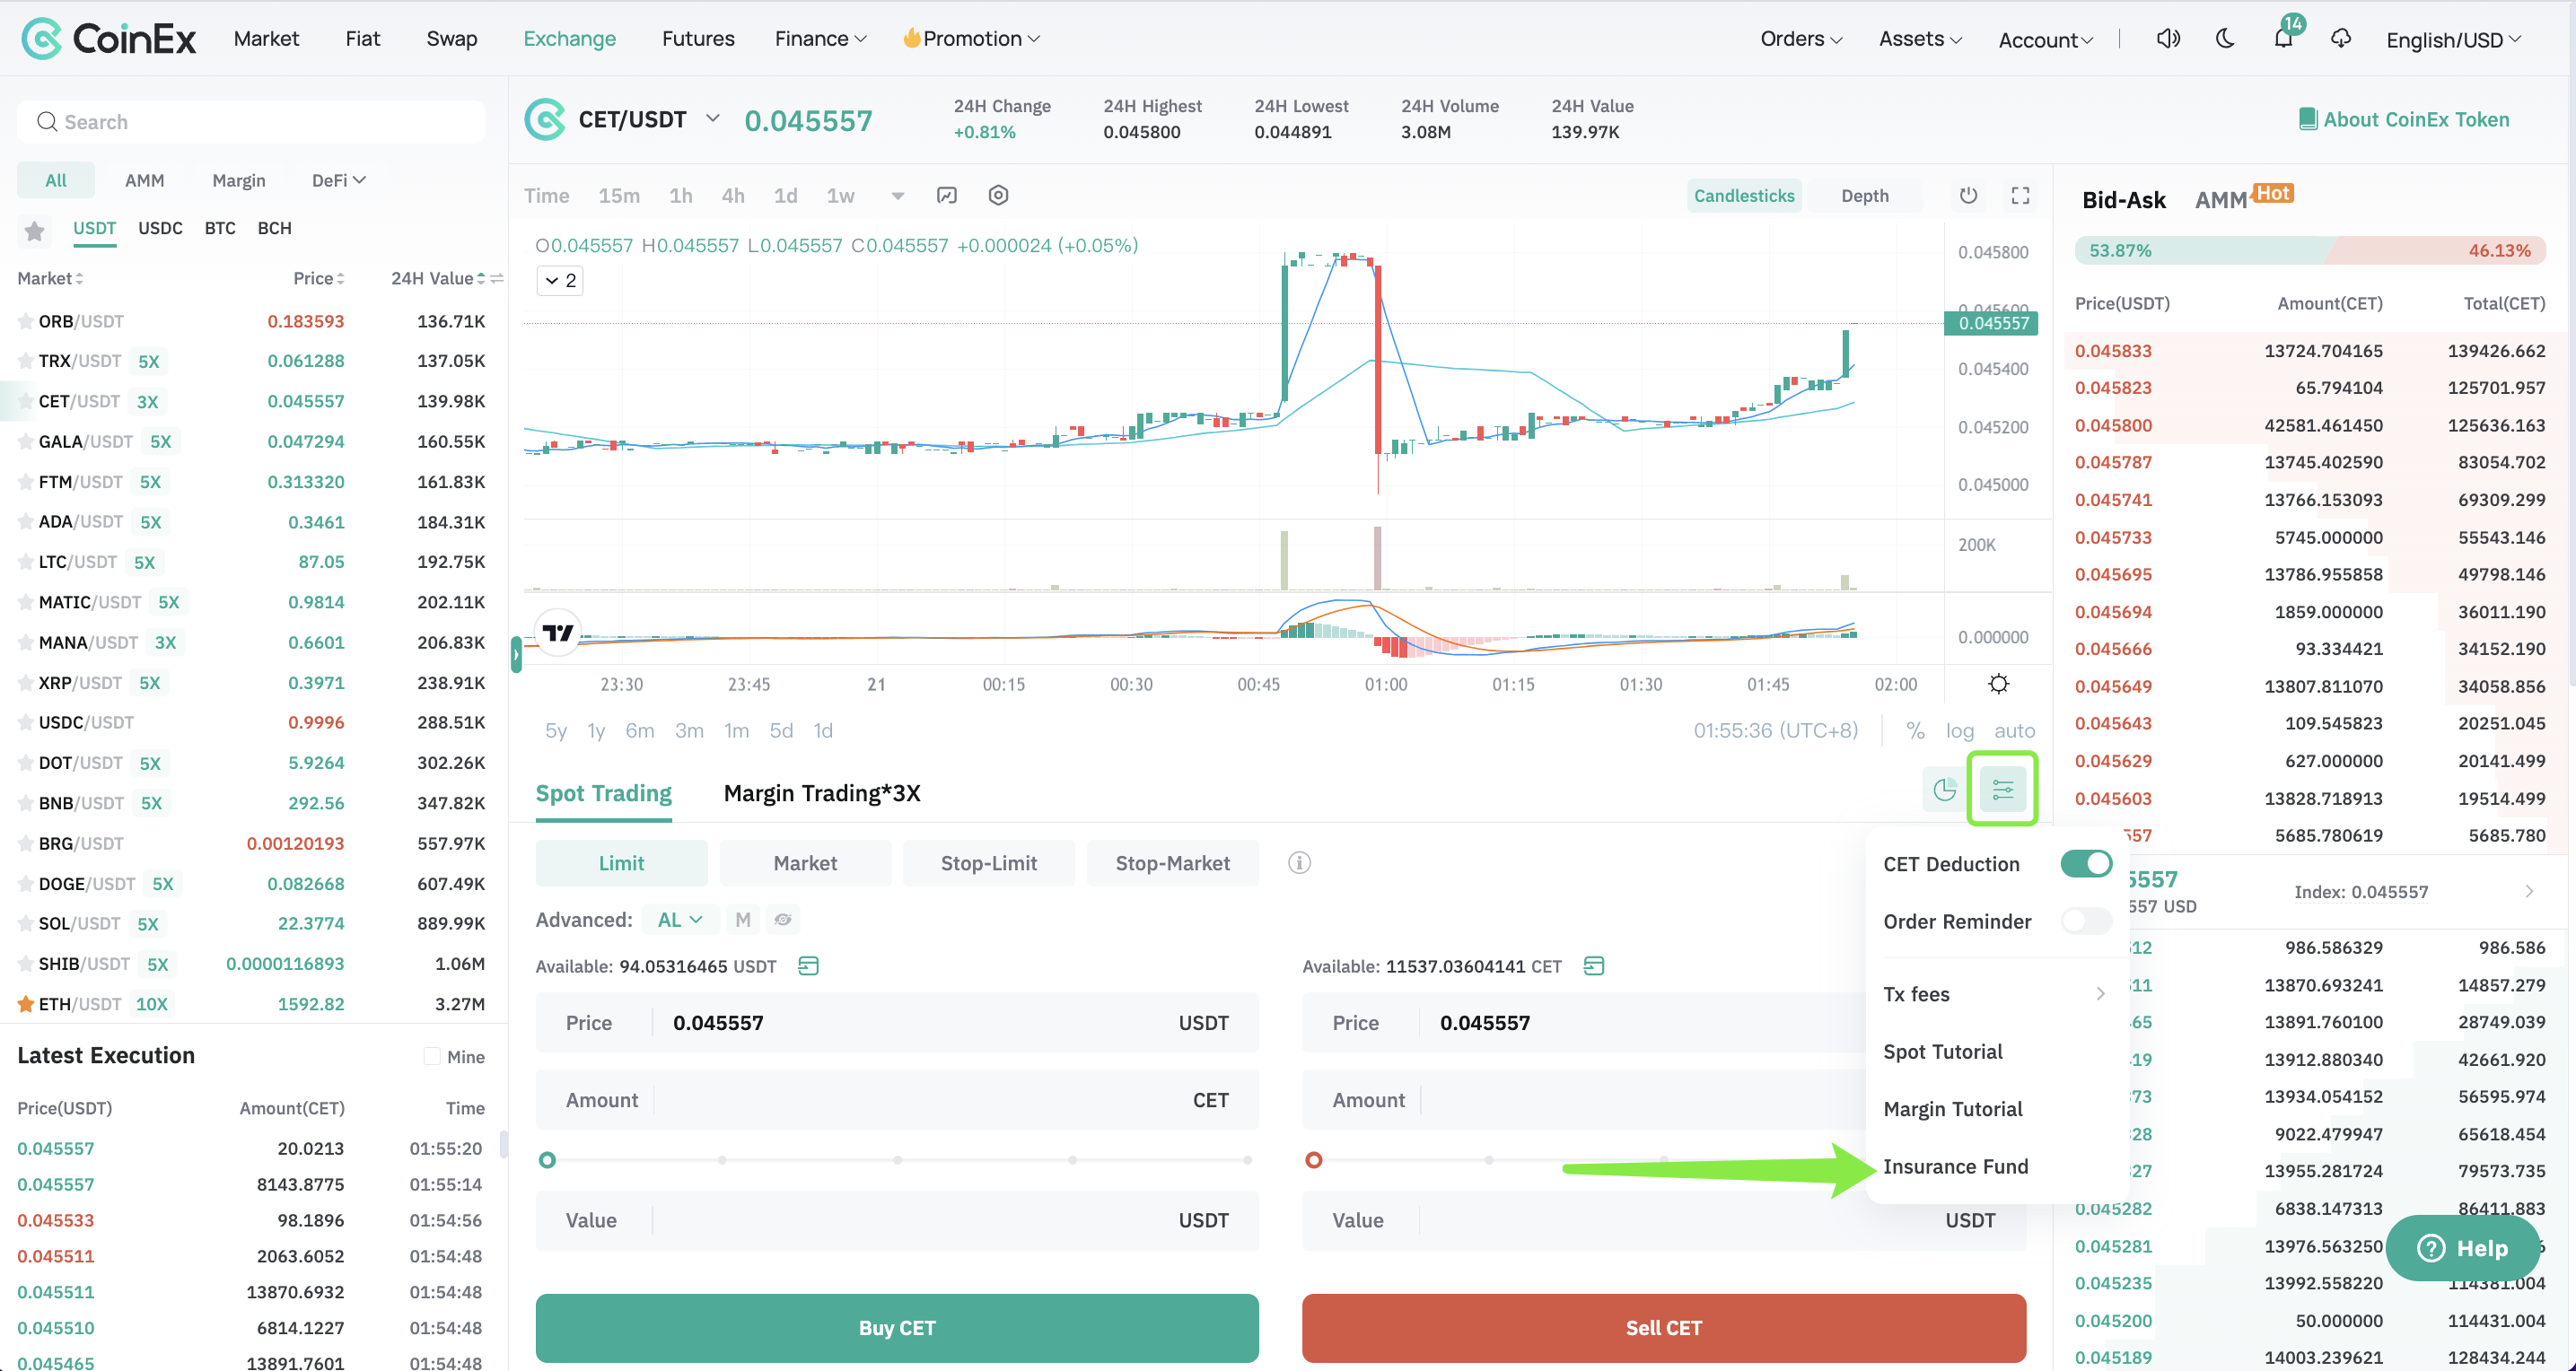Open the Promotion dropdown
This screenshot has width=2576, height=1371.
pos(971,39)
